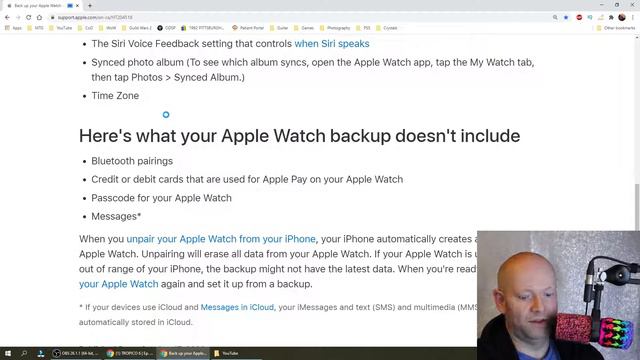Open the MTG bookmark folder
640x360 pixels.
pos(35,28)
